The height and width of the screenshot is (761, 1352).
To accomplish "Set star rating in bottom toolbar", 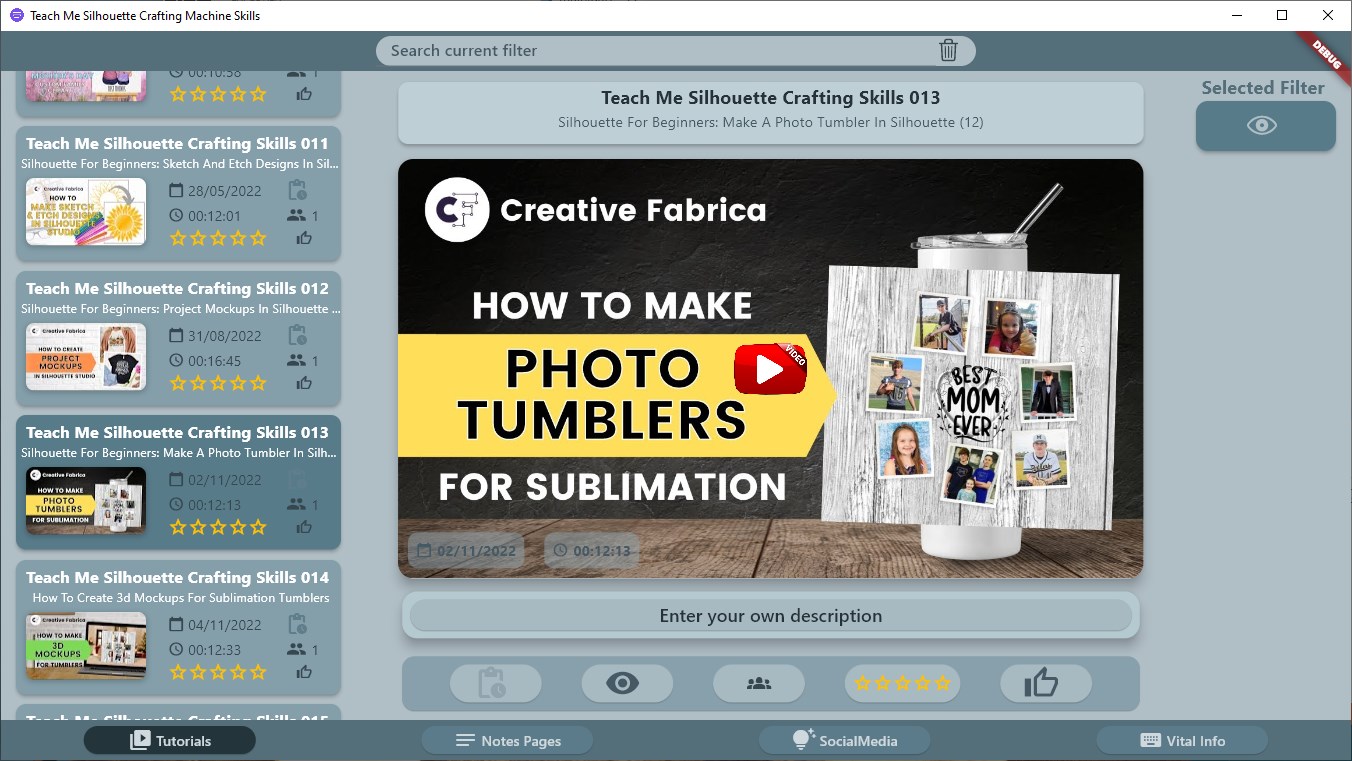I will click(902, 684).
